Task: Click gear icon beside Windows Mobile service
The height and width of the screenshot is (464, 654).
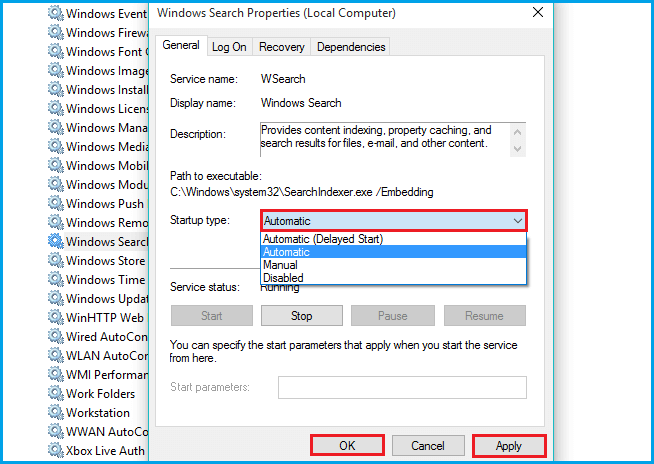Action: (x=55, y=165)
